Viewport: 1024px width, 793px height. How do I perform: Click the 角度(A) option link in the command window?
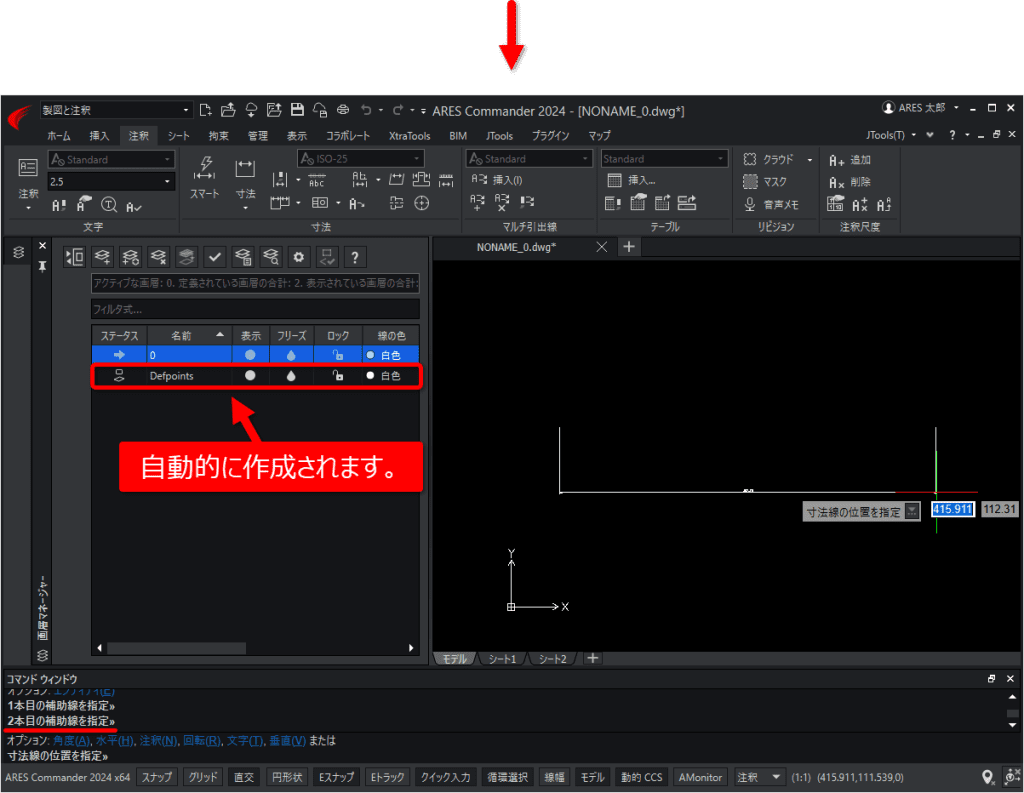coord(69,740)
